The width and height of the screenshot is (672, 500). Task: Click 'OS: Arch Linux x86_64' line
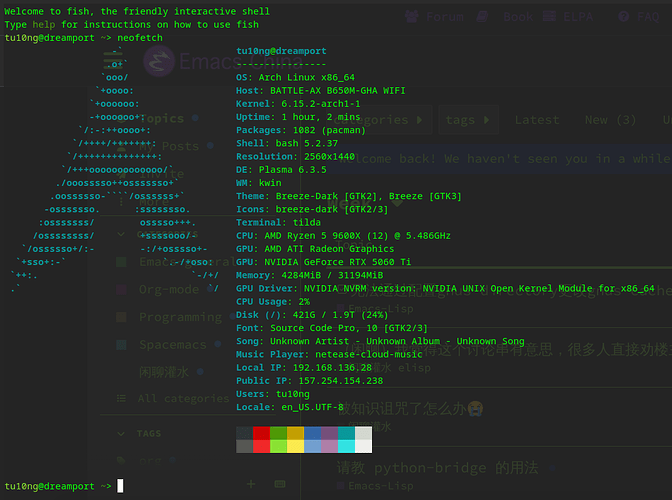[x=295, y=78]
